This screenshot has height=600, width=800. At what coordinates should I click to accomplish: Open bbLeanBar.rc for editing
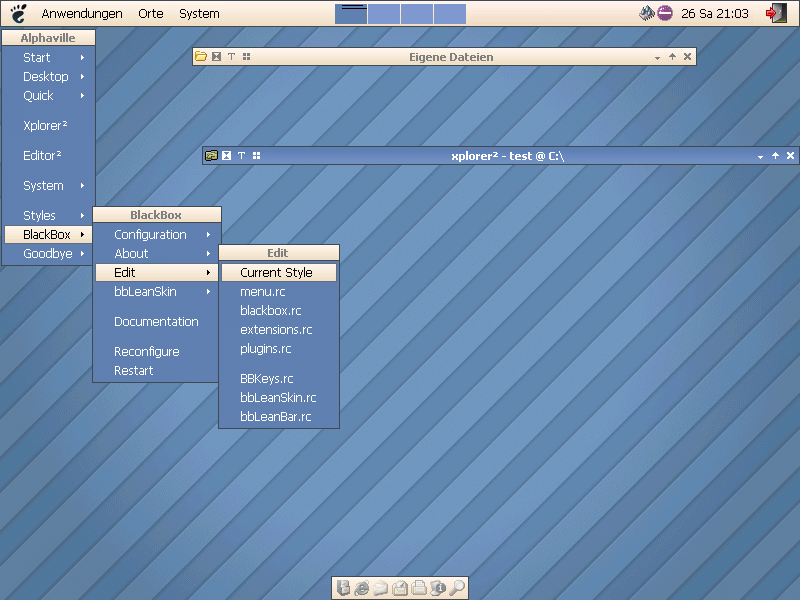[x=279, y=416]
